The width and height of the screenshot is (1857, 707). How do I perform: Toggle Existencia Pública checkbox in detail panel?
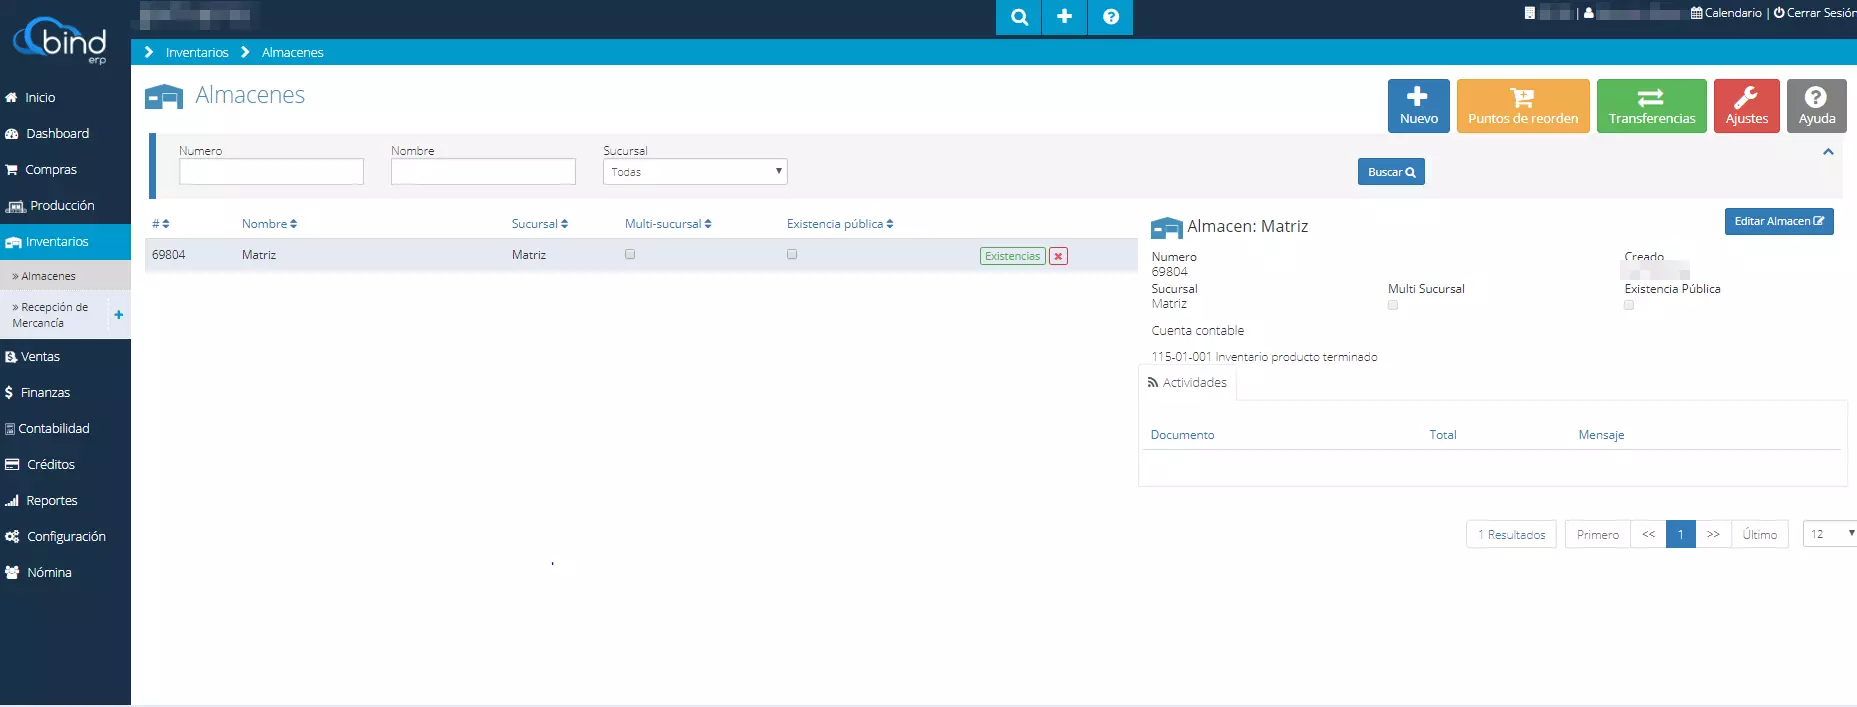(1629, 305)
